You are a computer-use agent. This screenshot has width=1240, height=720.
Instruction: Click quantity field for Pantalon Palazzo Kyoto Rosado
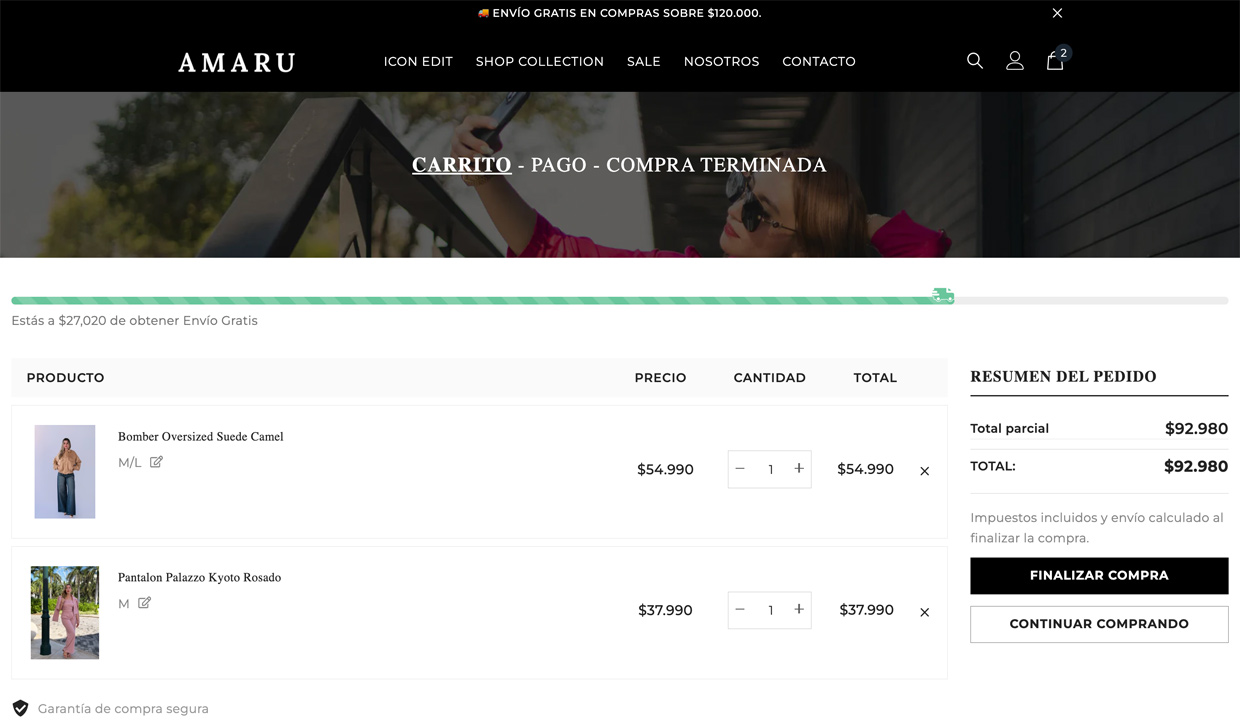[x=770, y=610]
